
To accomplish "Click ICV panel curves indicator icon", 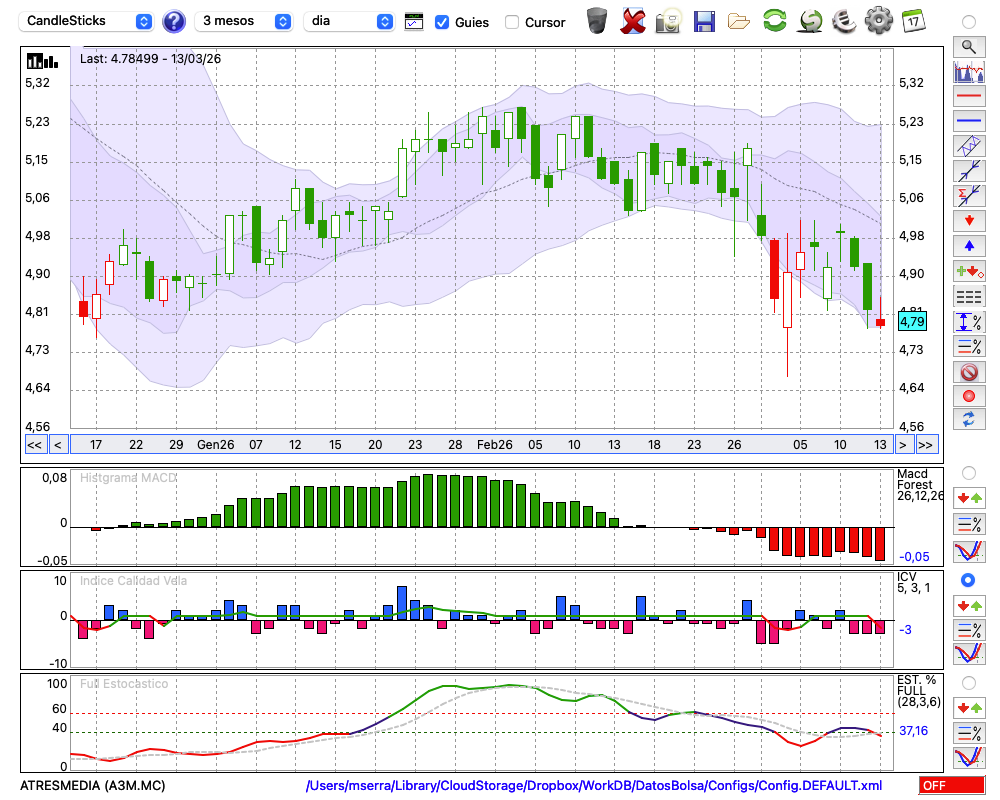I will [969, 653].
